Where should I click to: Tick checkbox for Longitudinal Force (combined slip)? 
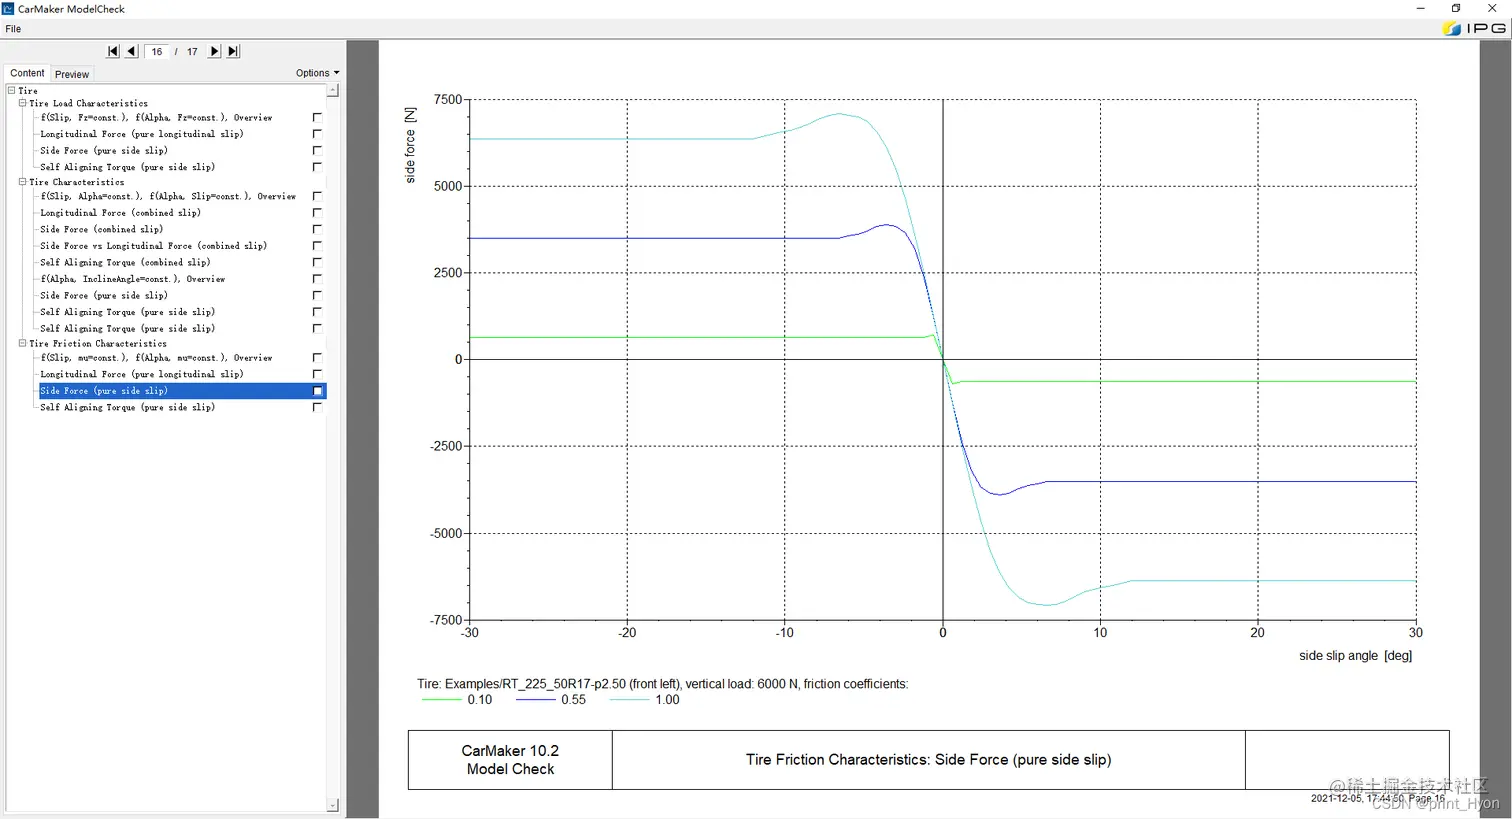tap(317, 213)
